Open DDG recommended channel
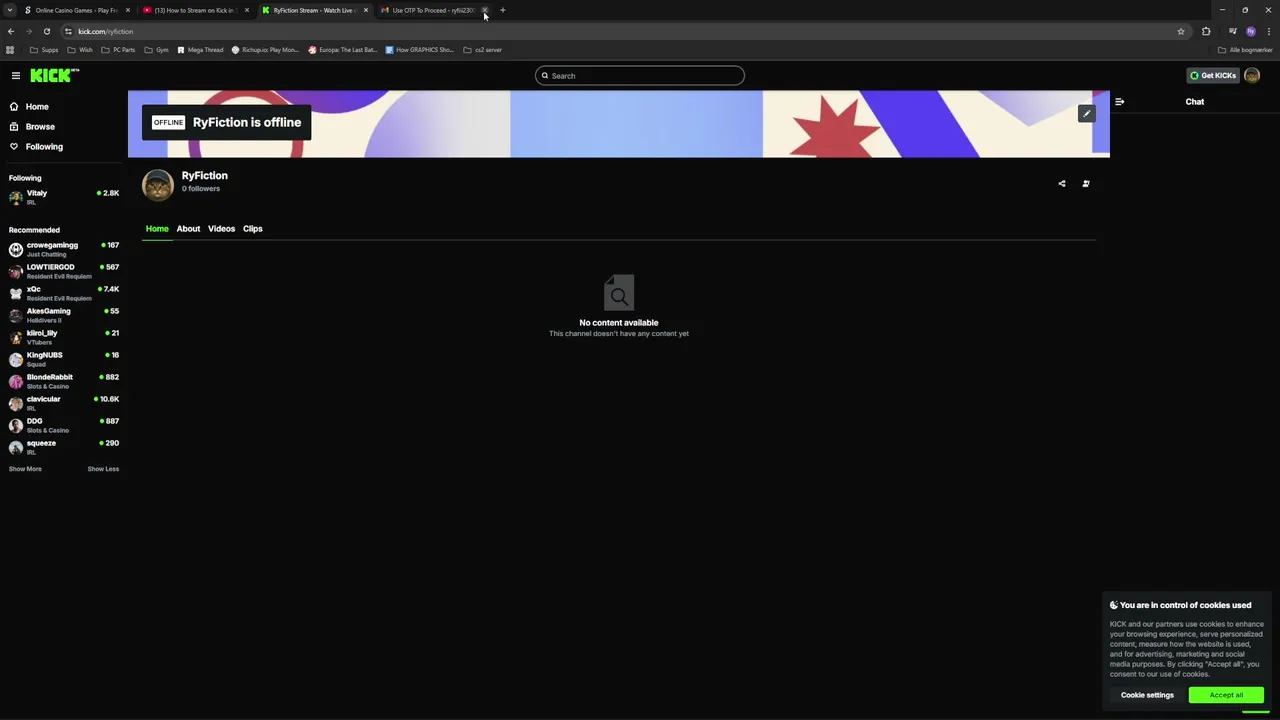 pos(64,425)
